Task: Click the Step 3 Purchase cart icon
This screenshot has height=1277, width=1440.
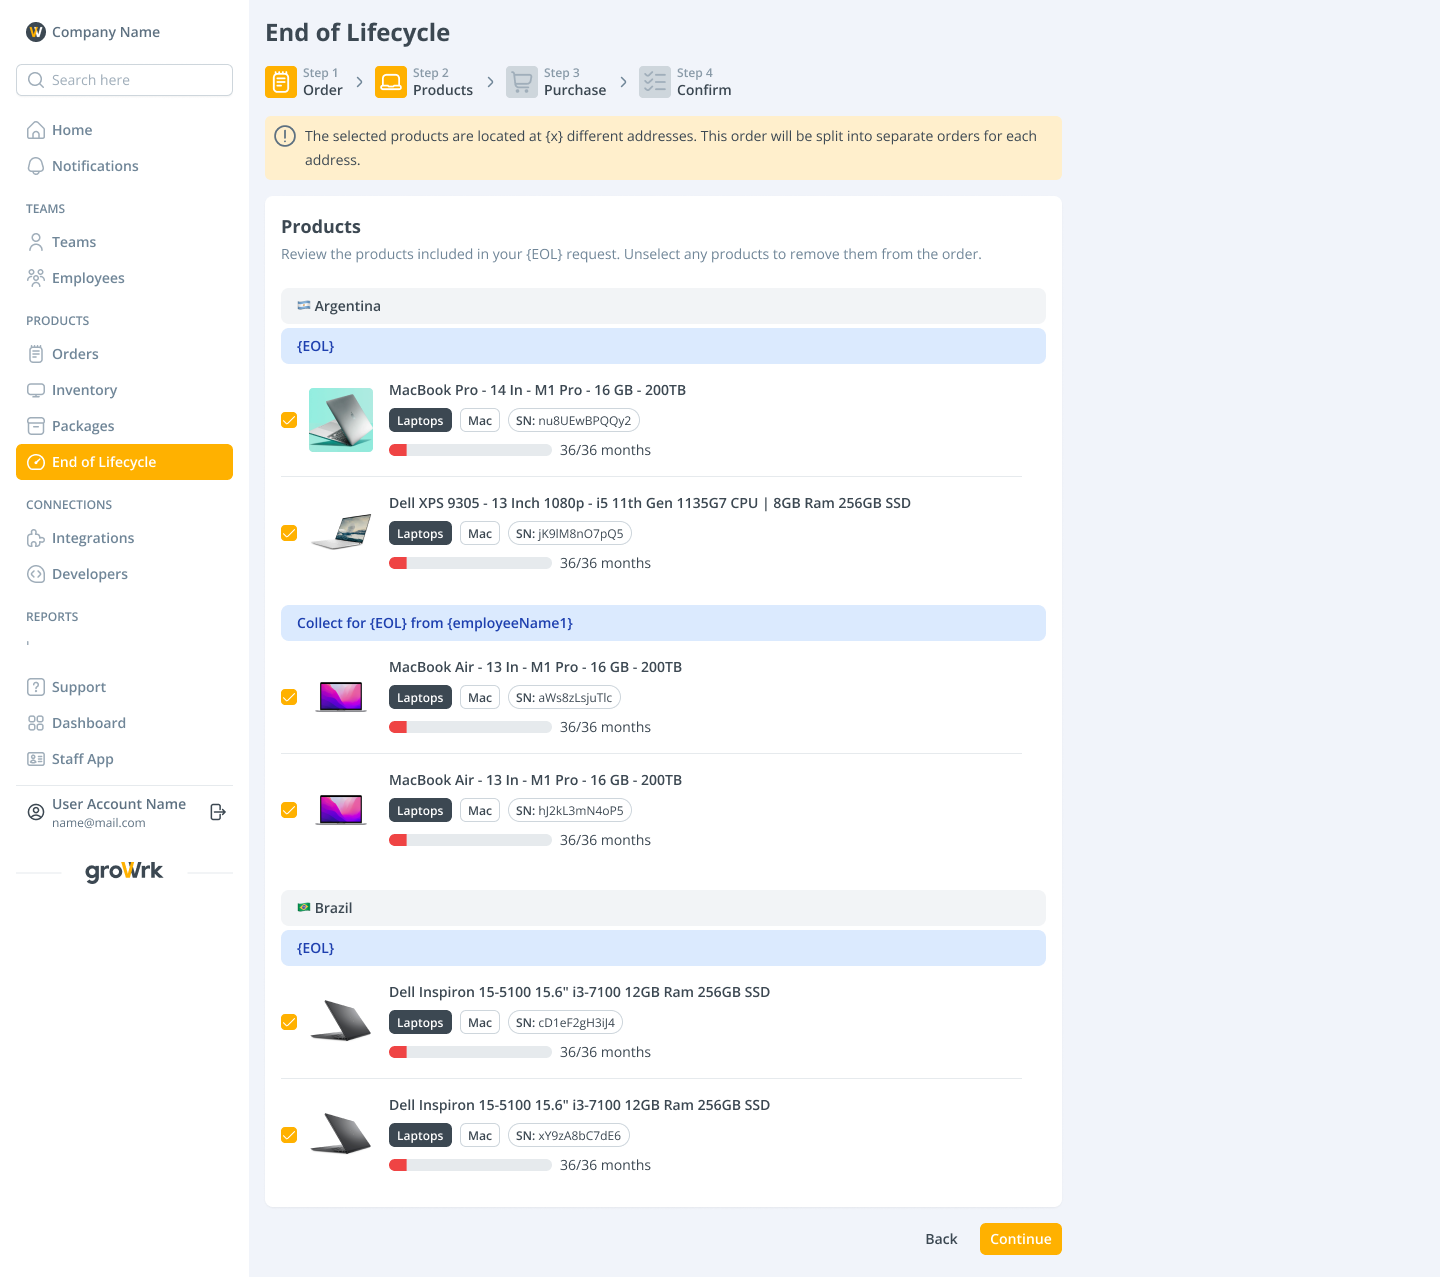Action: coord(522,82)
